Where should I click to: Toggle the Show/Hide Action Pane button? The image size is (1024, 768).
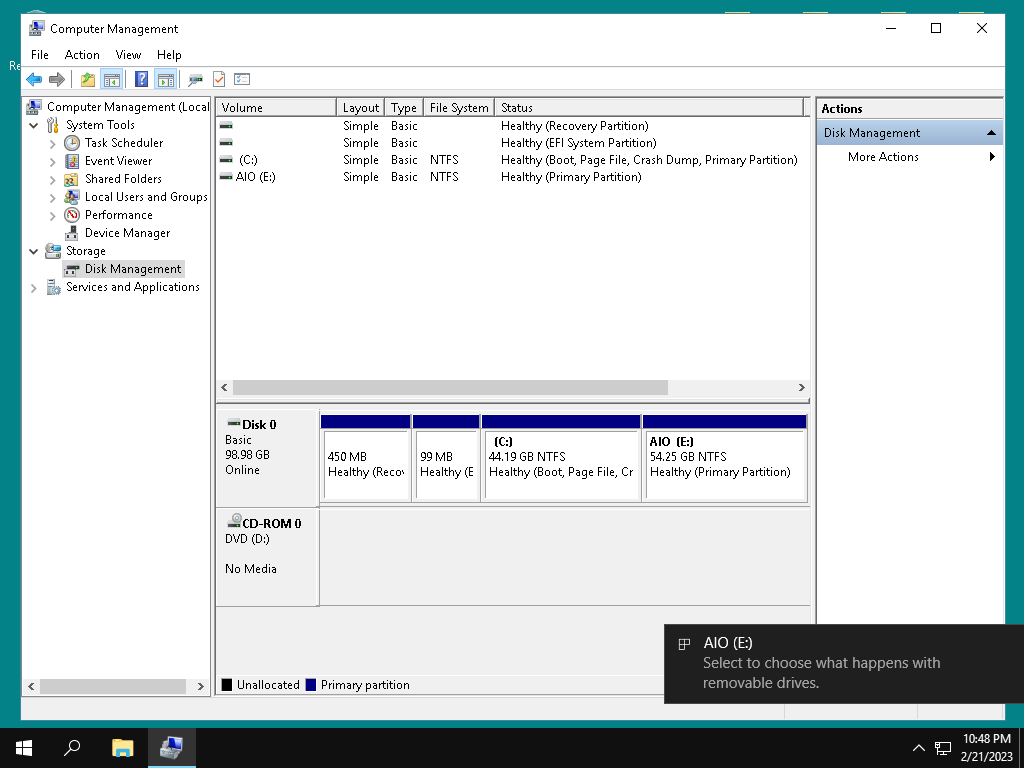coord(165,80)
